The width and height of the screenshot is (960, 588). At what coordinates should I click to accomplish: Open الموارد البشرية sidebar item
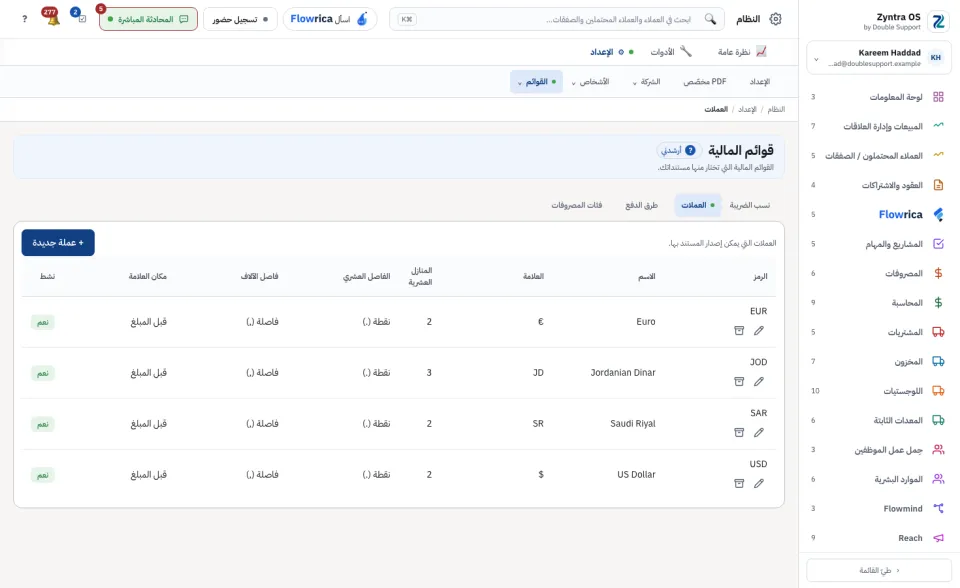(877, 479)
